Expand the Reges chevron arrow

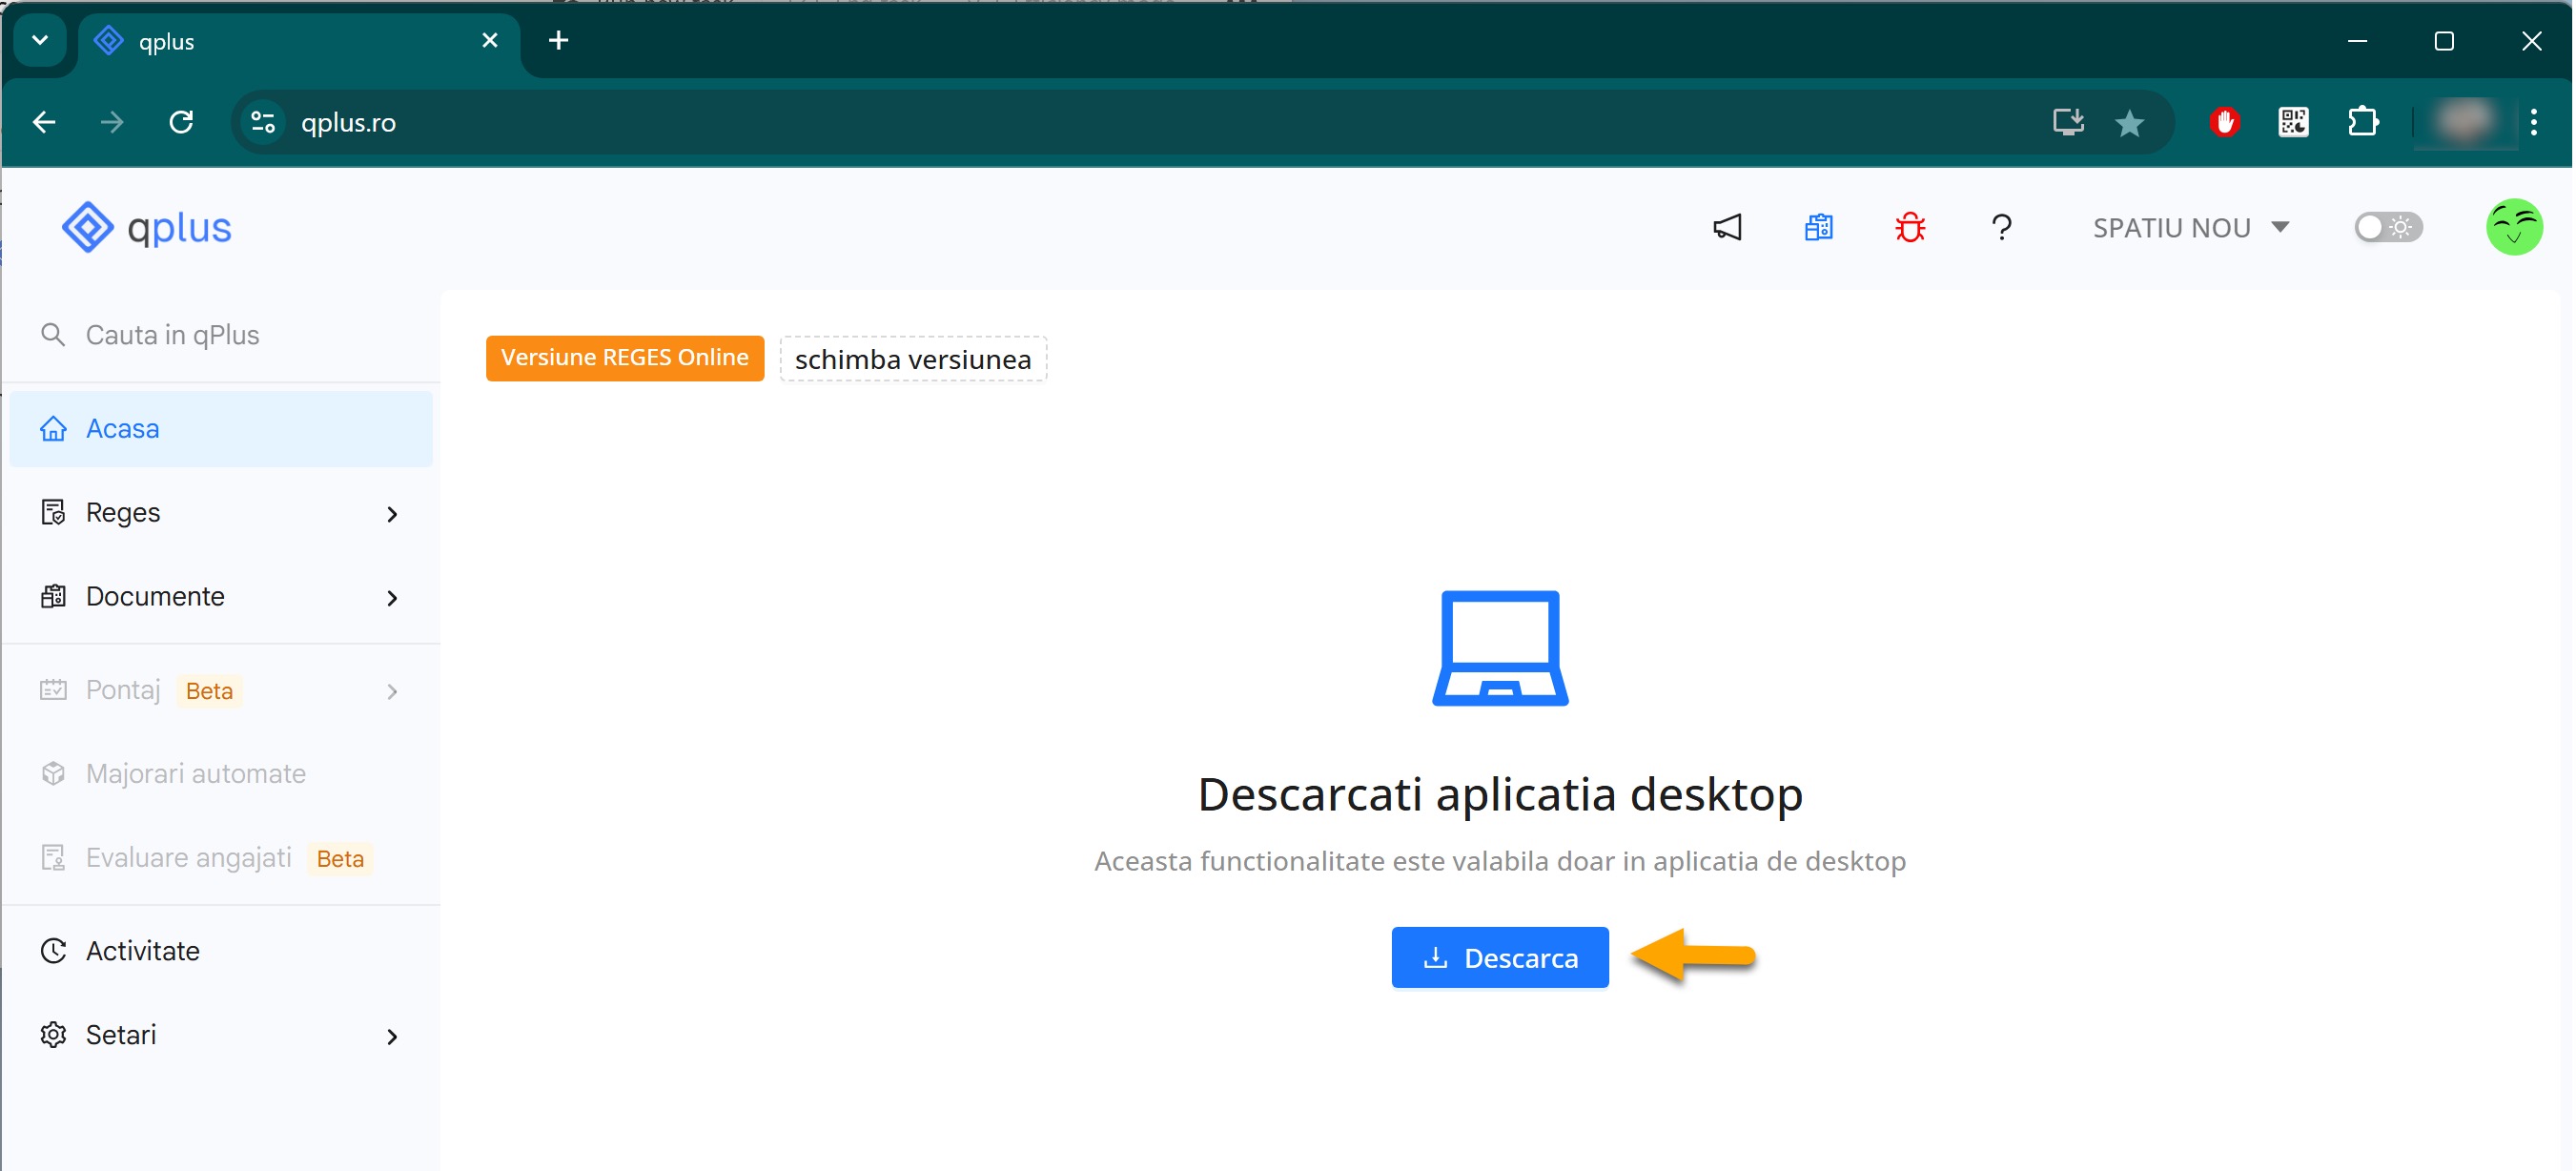click(392, 514)
